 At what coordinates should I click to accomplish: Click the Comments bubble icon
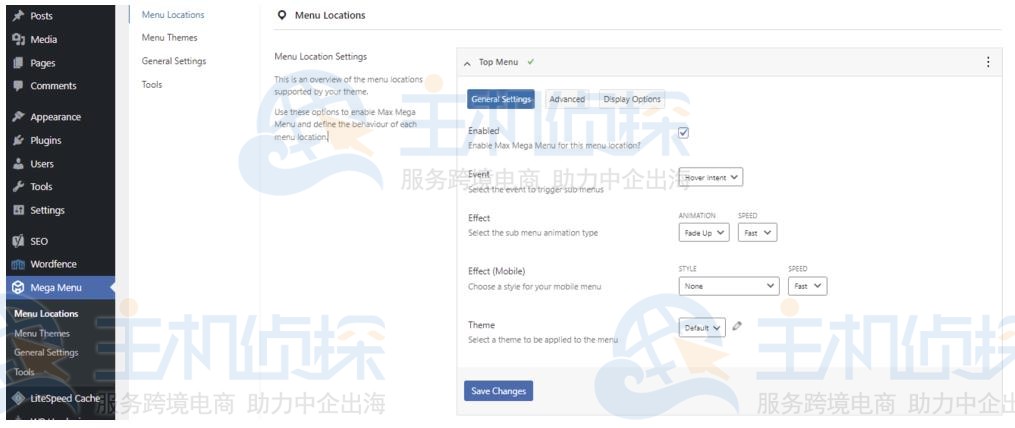(x=18, y=86)
